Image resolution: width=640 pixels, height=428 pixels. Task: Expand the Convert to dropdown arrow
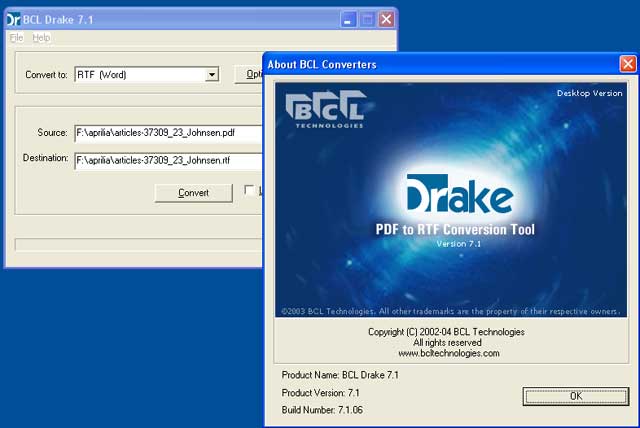coord(211,75)
